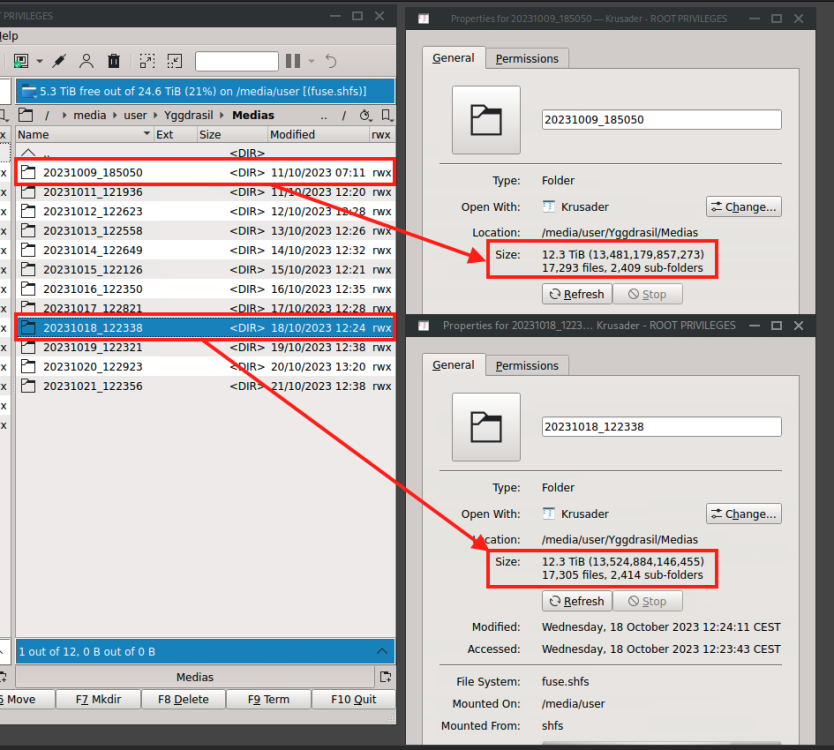The width and height of the screenshot is (834, 750).
Task: Expand the arrow between media and user
Action: [x=114, y=115]
